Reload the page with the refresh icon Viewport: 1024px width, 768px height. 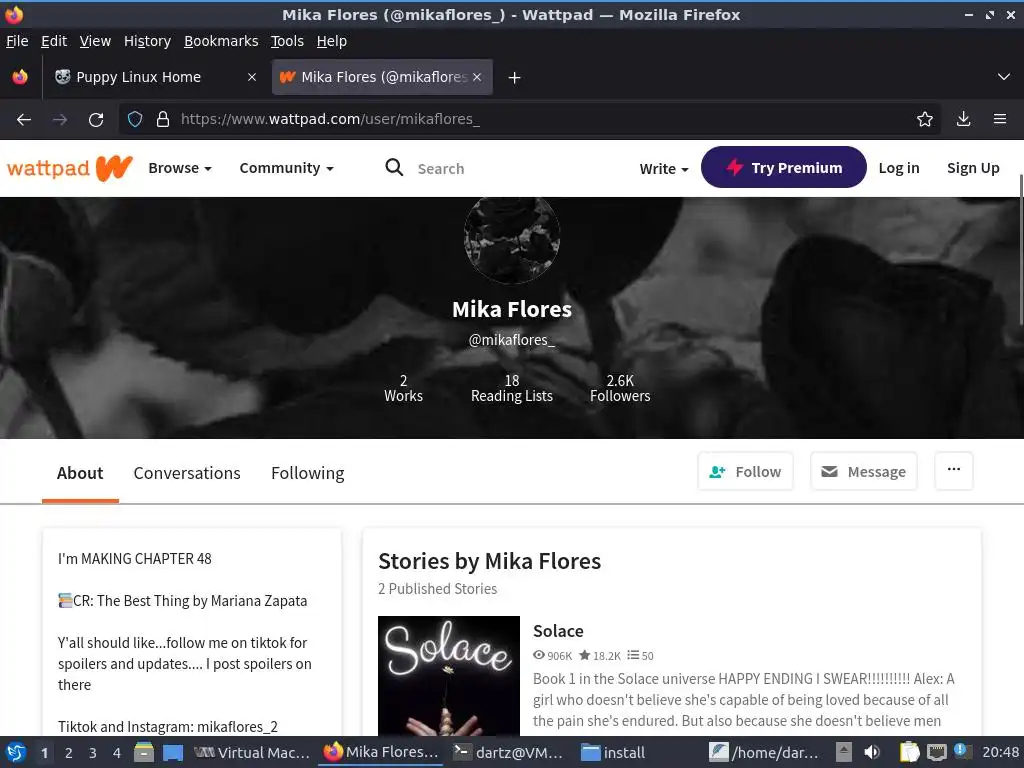click(x=96, y=120)
